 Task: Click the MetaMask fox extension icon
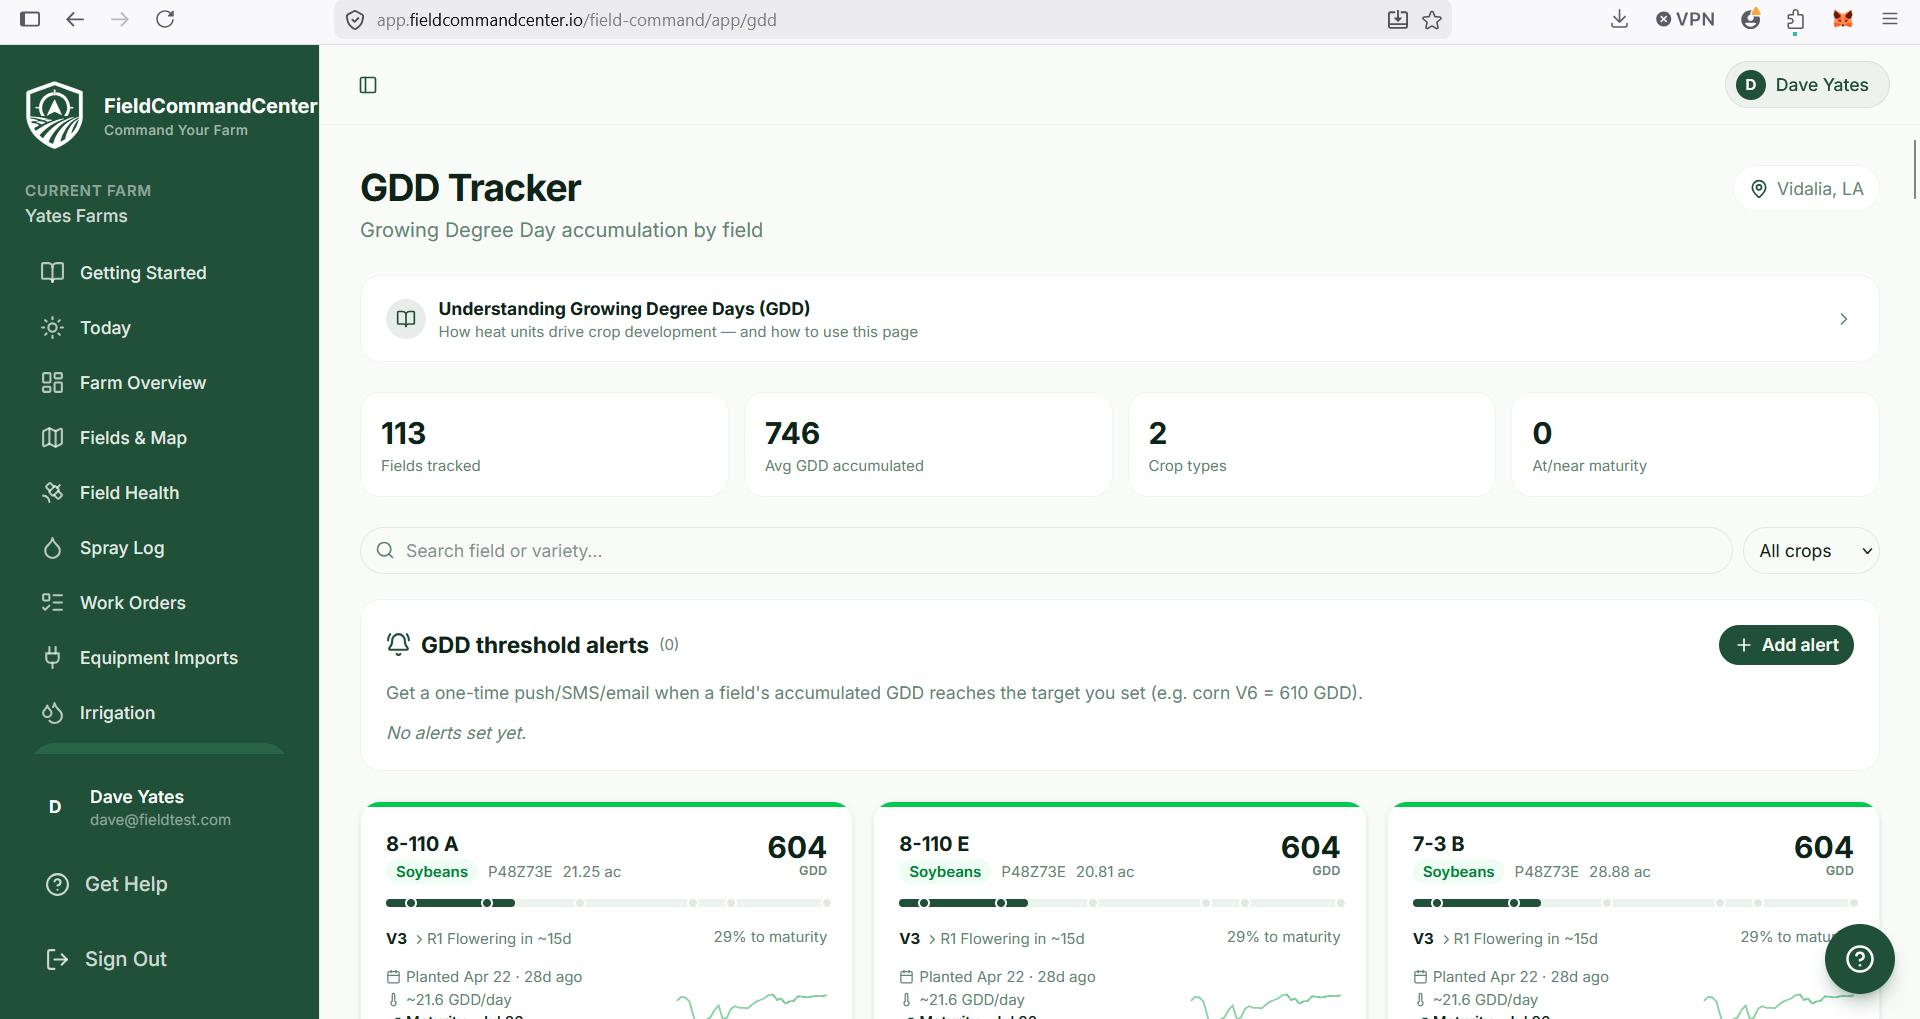pyautogui.click(x=1843, y=19)
